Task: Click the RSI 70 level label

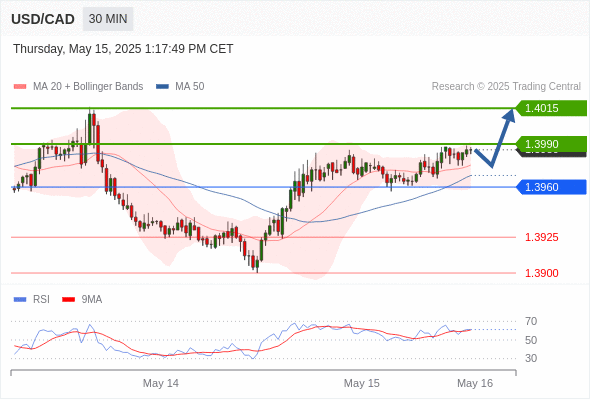Action: (x=531, y=322)
